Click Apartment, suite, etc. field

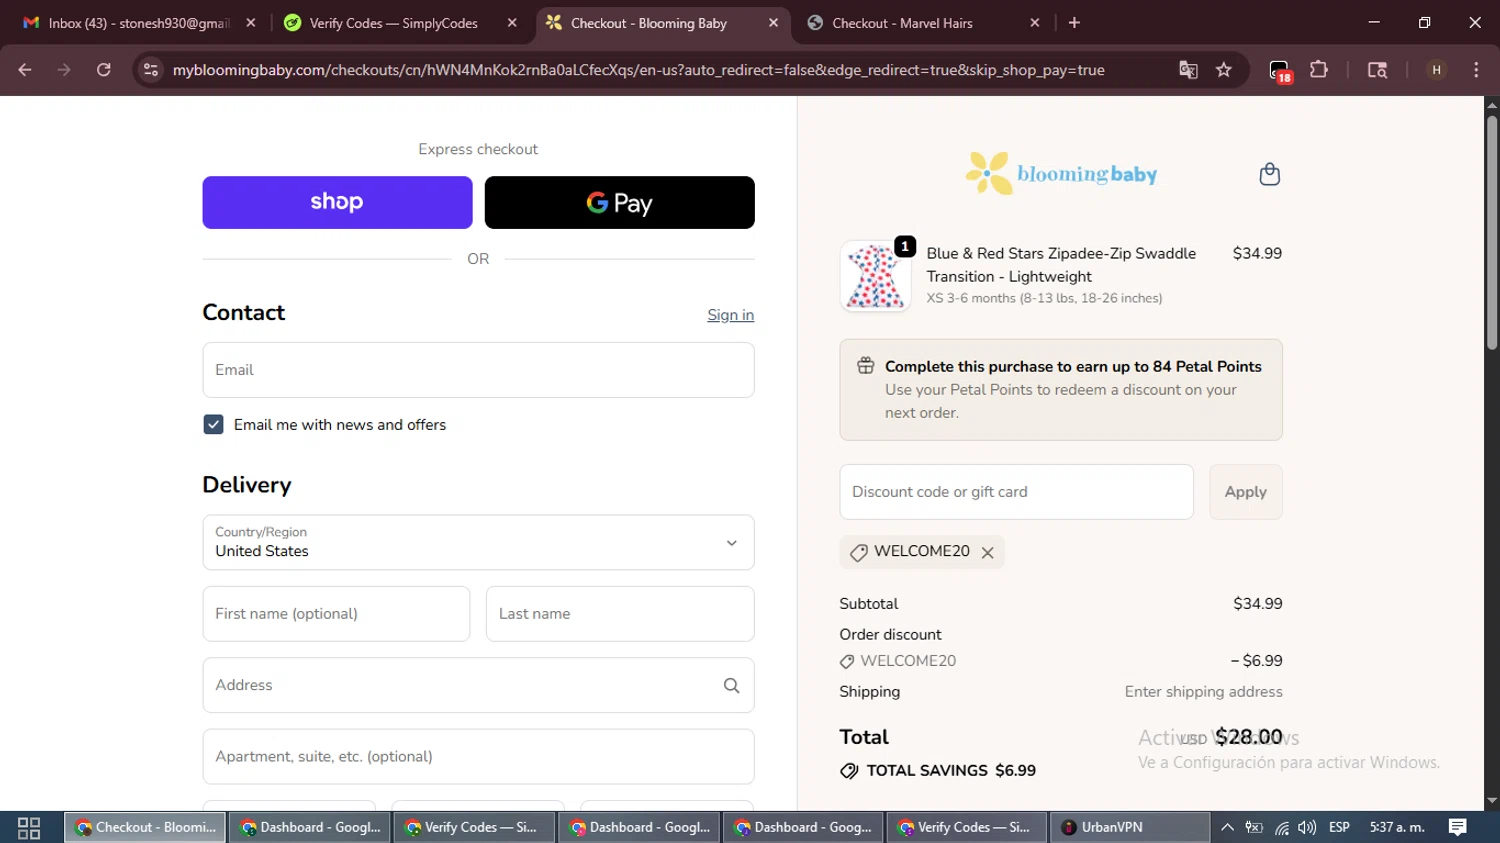click(478, 756)
